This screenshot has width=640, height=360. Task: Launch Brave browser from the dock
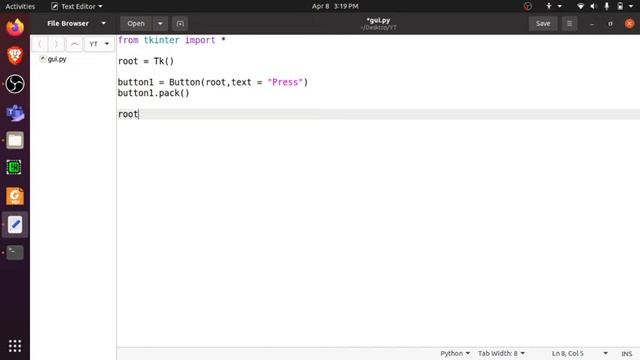point(15,56)
